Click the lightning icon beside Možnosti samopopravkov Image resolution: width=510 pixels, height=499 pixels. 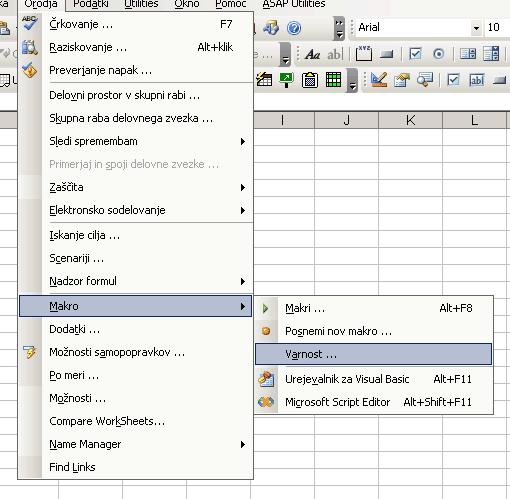30,352
